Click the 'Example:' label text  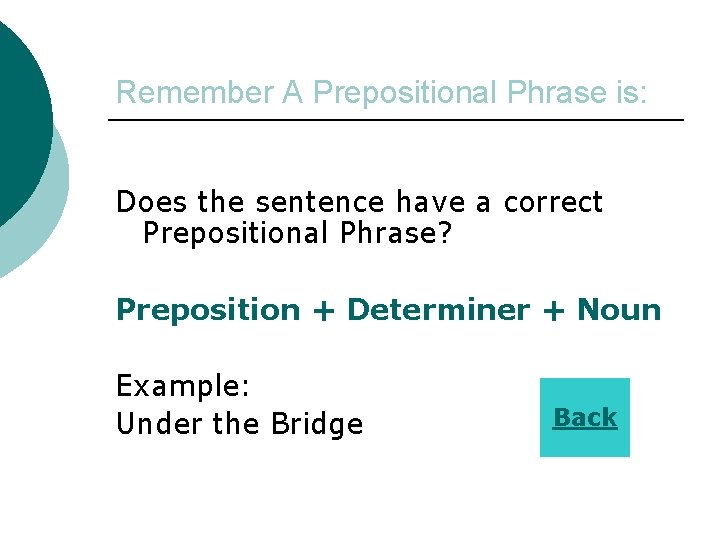click(x=182, y=385)
